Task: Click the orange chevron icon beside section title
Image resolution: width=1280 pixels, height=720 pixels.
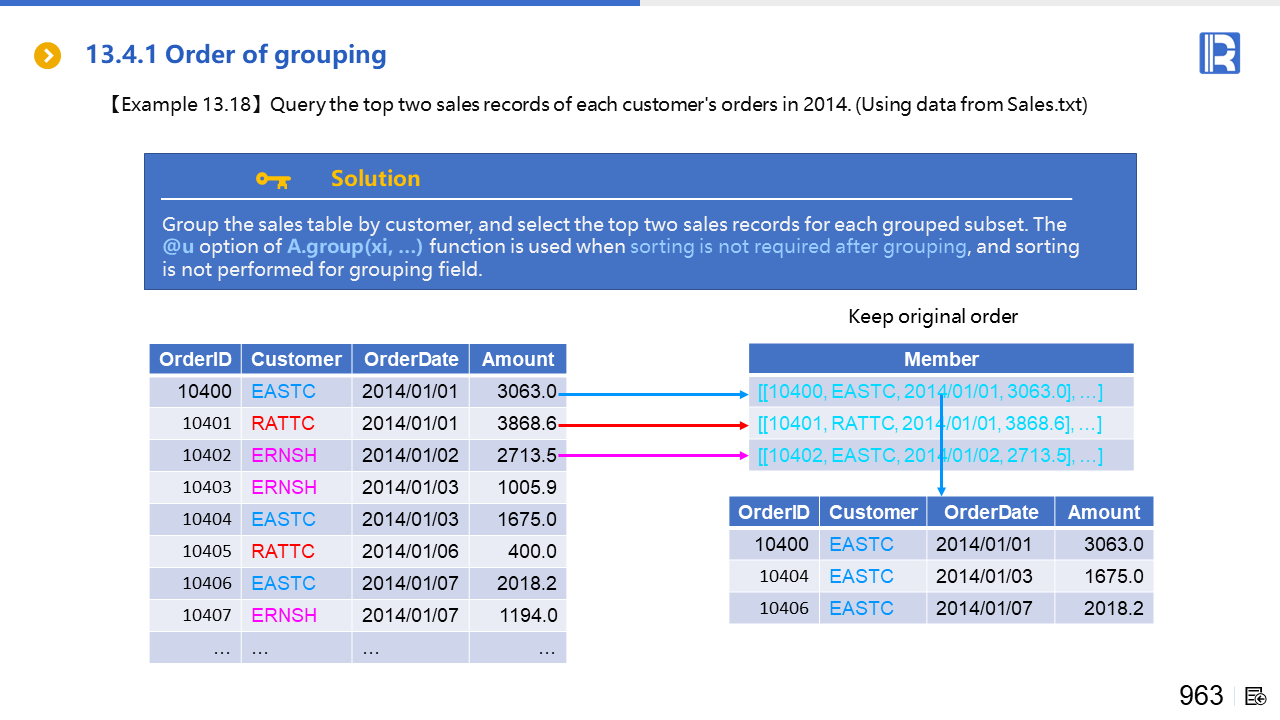Action: point(48,56)
